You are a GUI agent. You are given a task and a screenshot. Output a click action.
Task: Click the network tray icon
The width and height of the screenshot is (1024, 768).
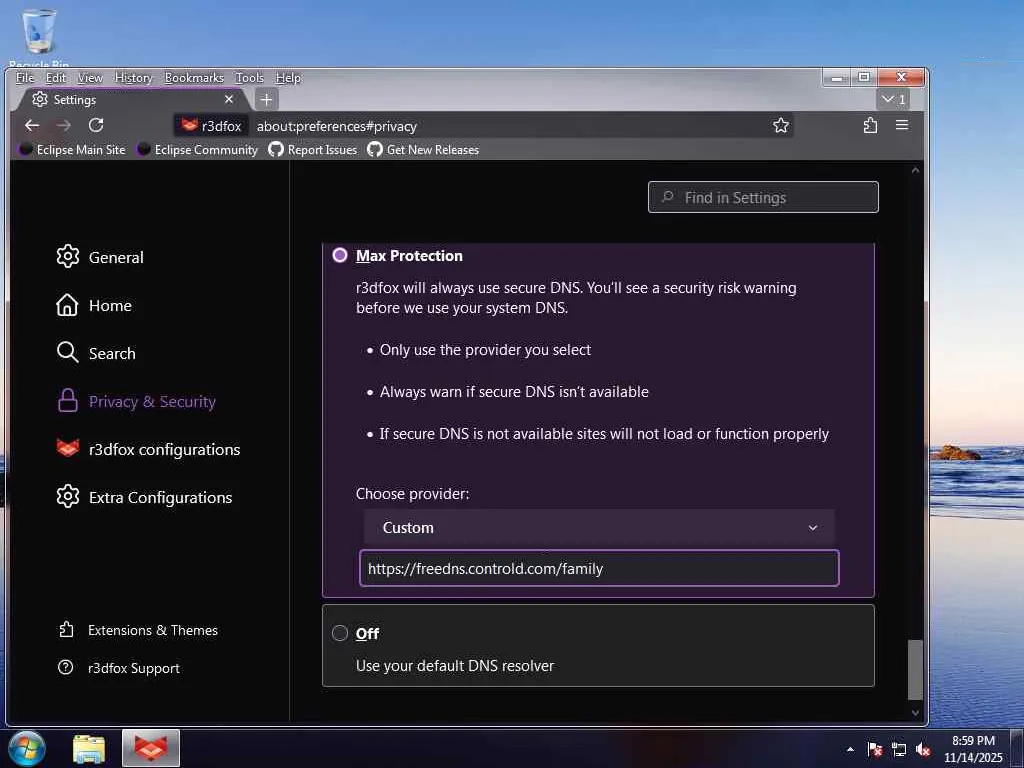(899, 749)
